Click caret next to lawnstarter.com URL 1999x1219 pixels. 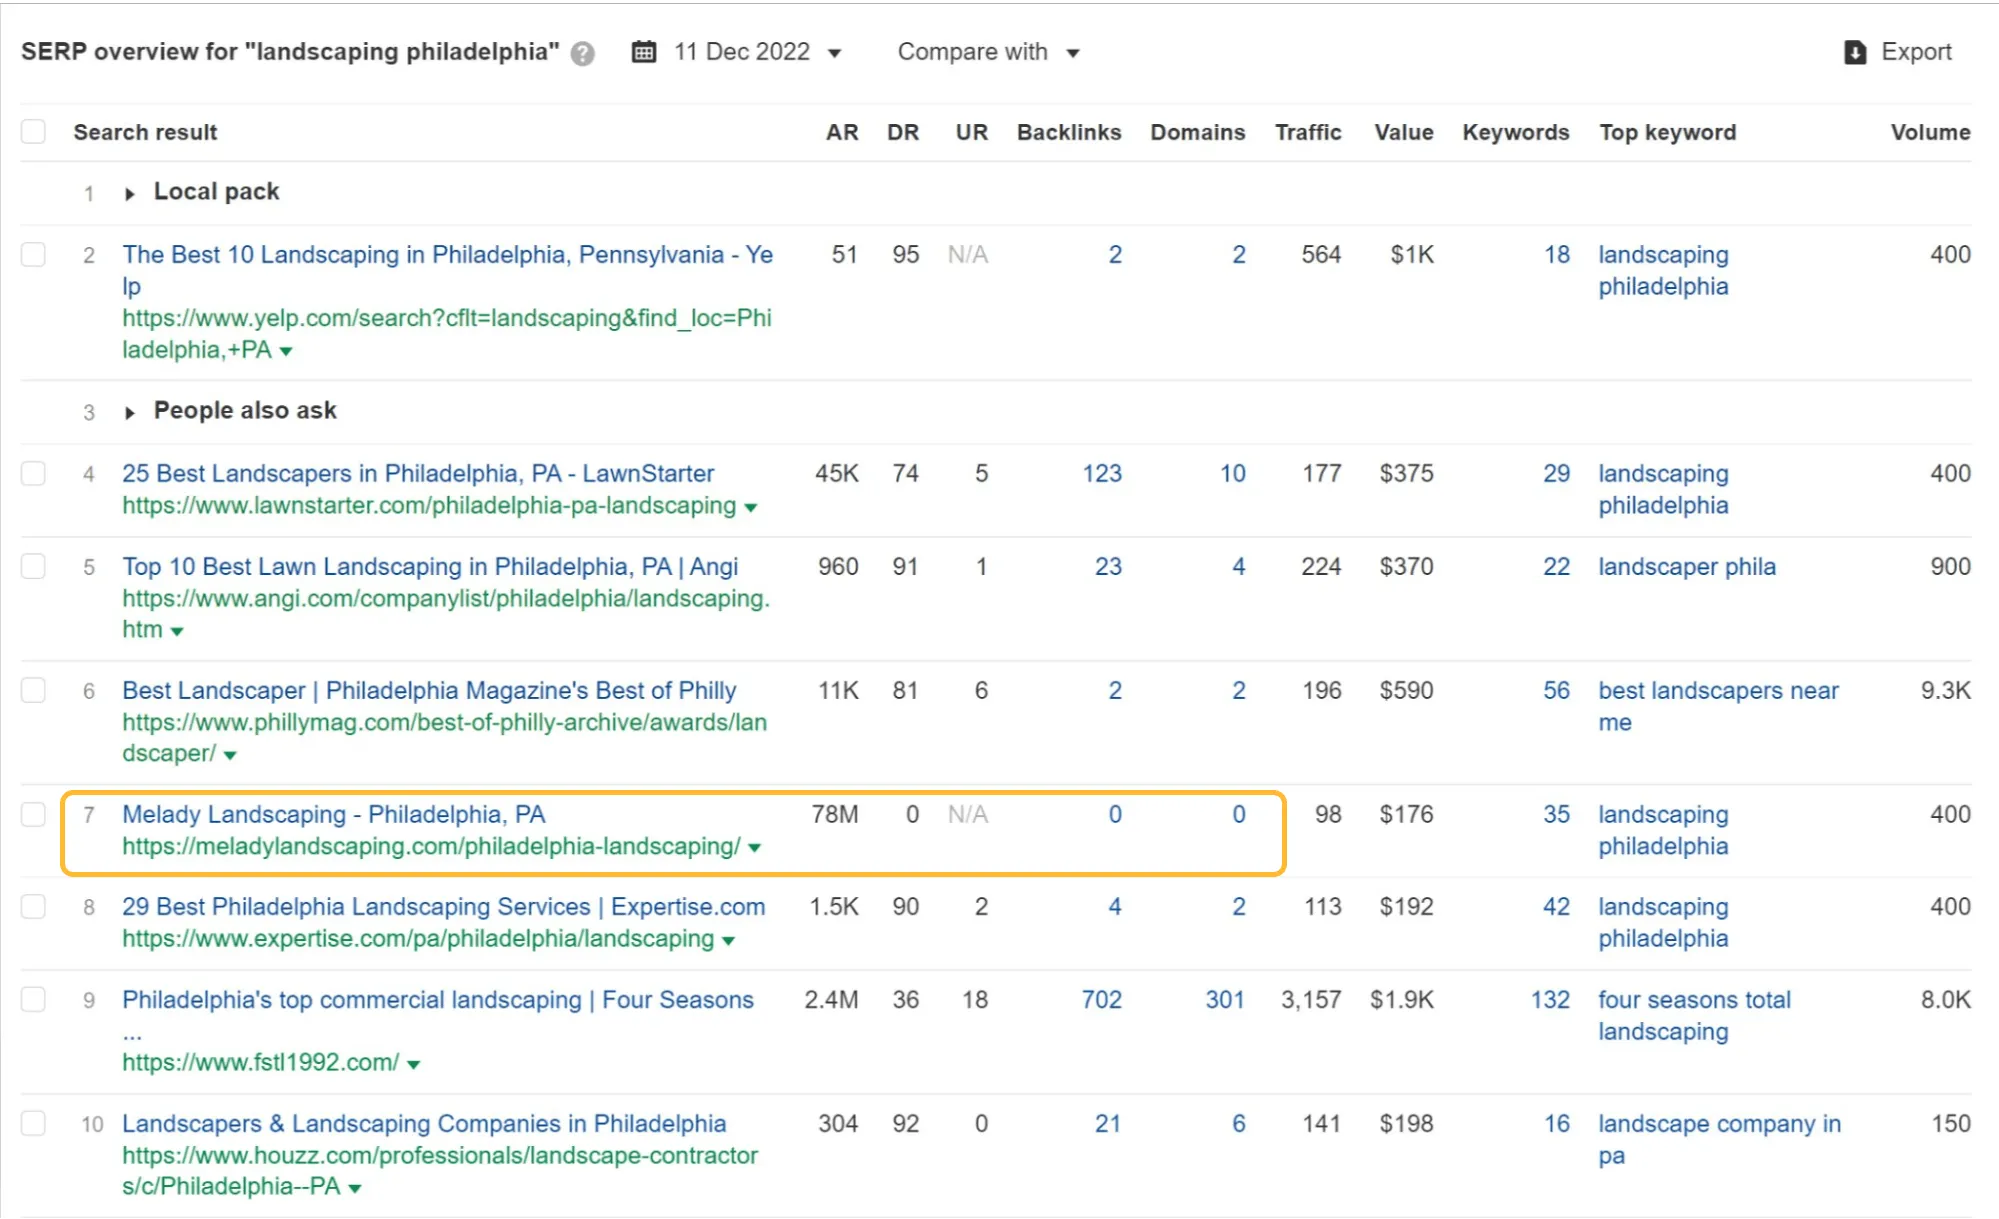[751, 508]
